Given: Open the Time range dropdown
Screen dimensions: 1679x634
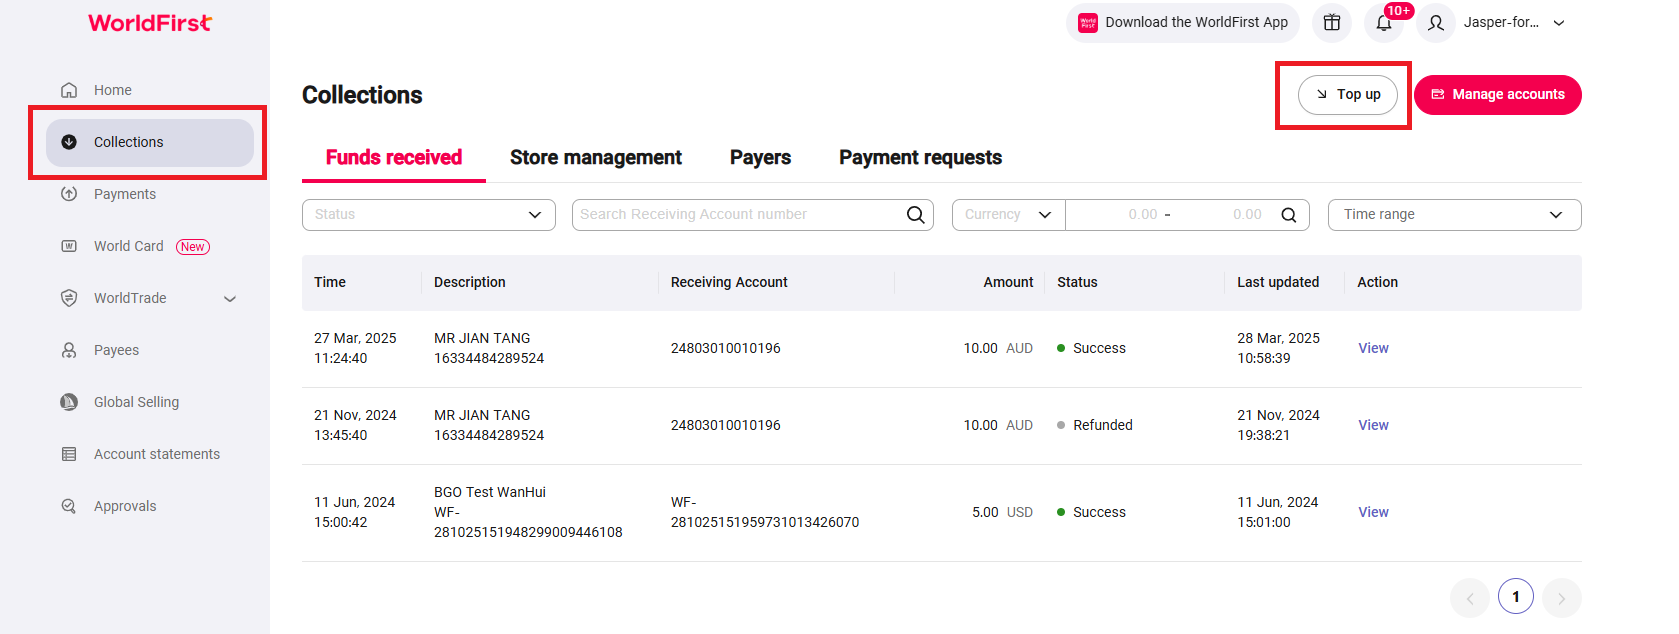Looking at the screenshot, I should pos(1454,215).
